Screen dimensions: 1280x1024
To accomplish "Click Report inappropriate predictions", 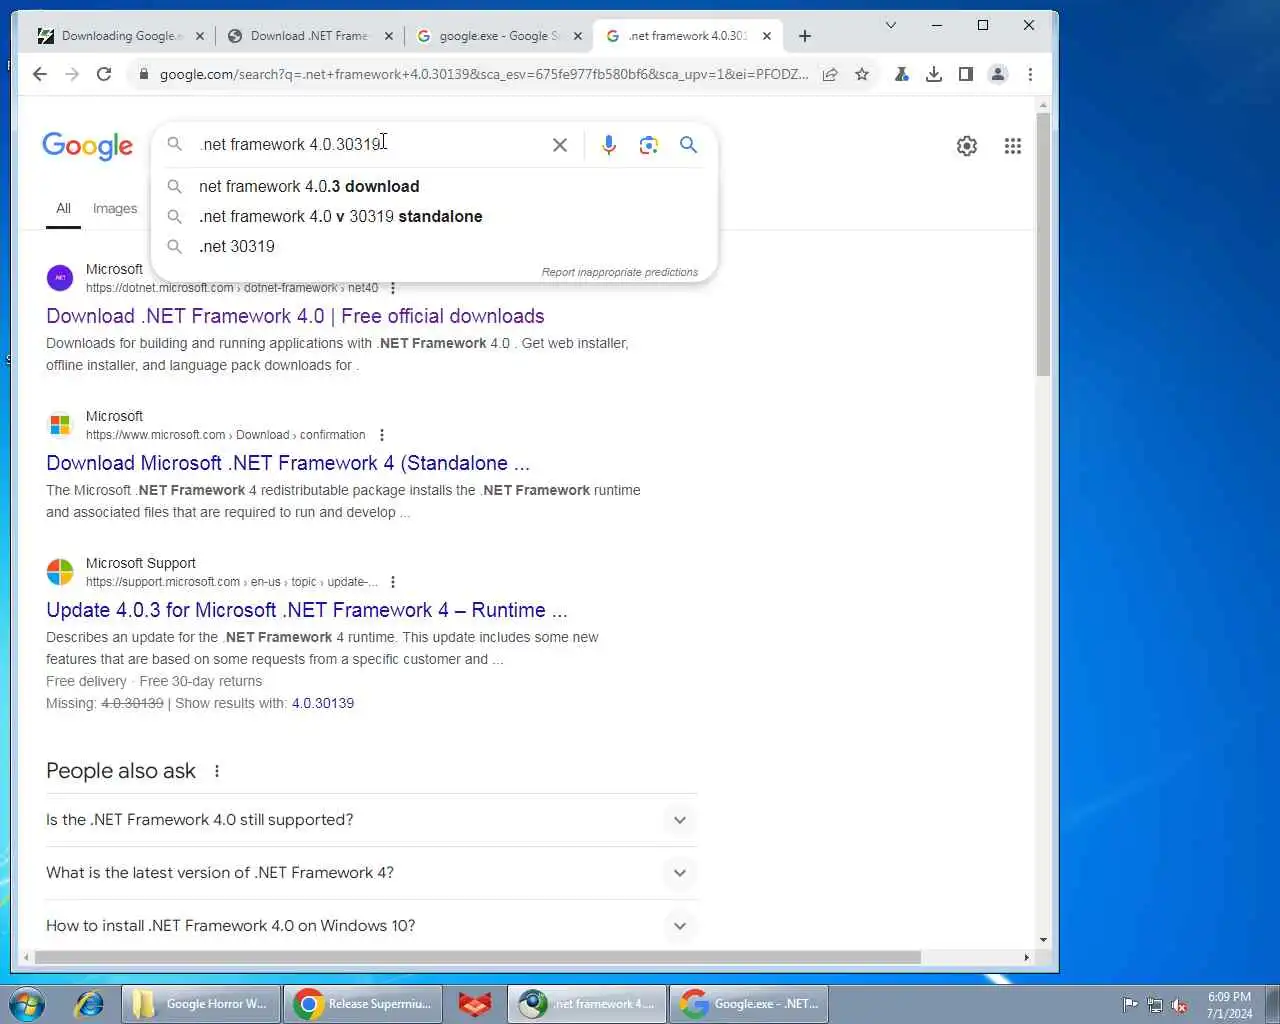I will tap(620, 272).
